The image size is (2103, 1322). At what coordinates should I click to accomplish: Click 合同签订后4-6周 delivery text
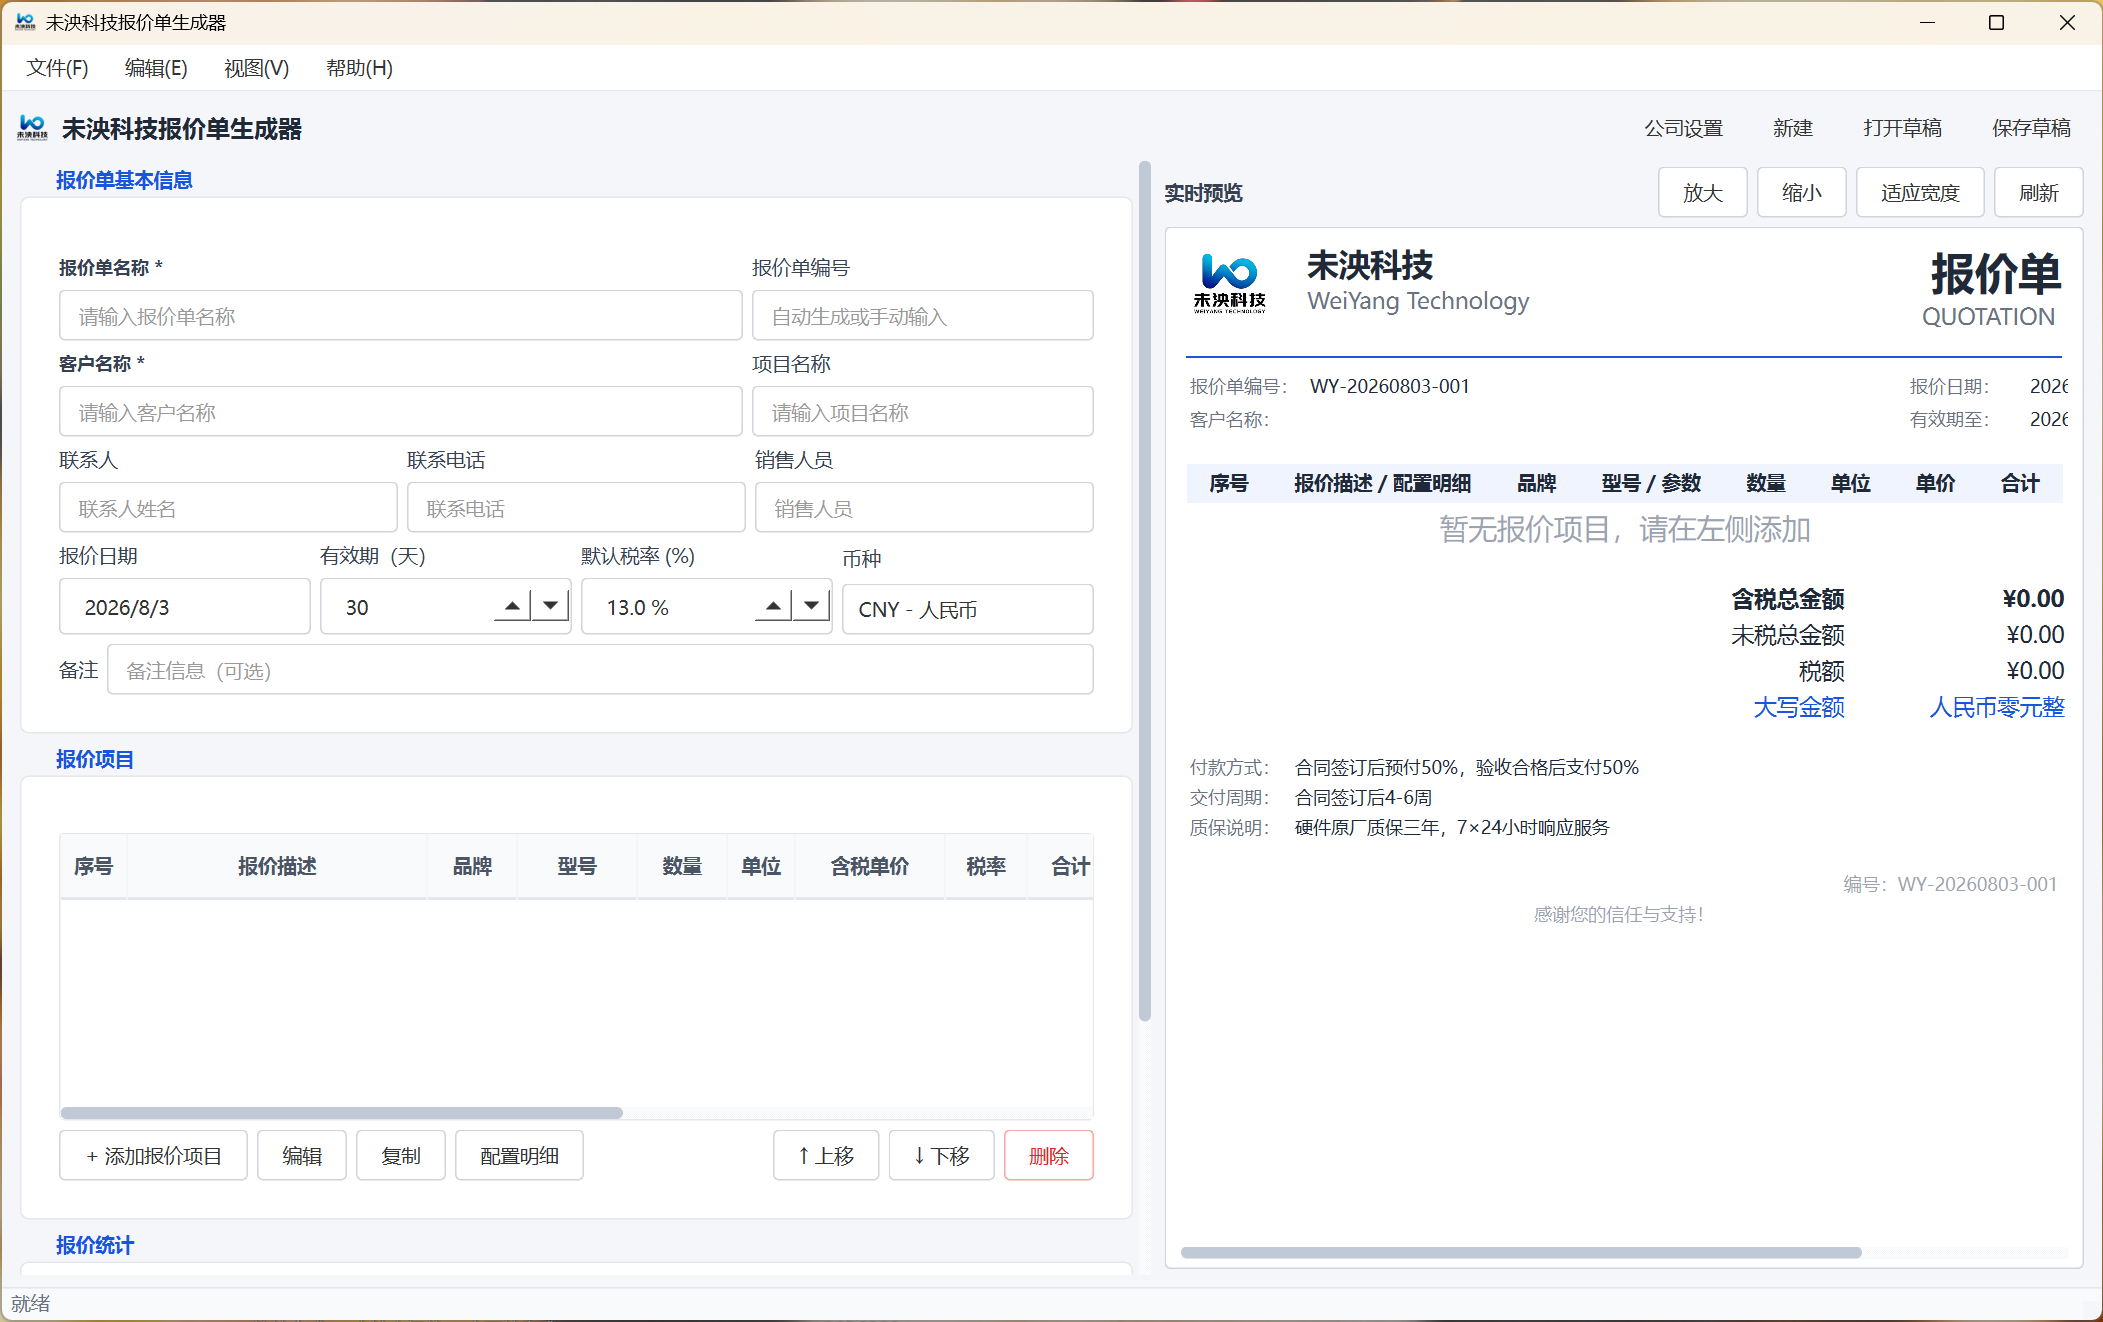pyautogui.click(x=1363, y=797)
